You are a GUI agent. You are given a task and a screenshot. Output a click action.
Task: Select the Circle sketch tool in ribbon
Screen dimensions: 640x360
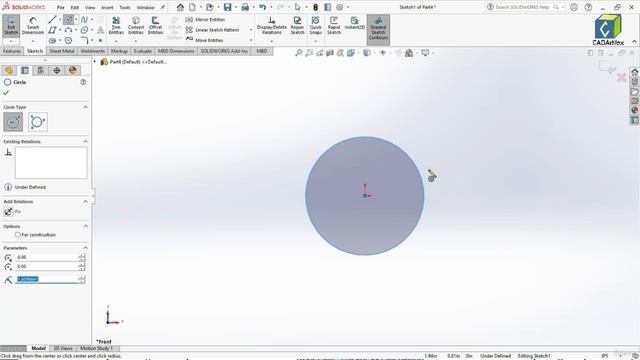point(68,20)
